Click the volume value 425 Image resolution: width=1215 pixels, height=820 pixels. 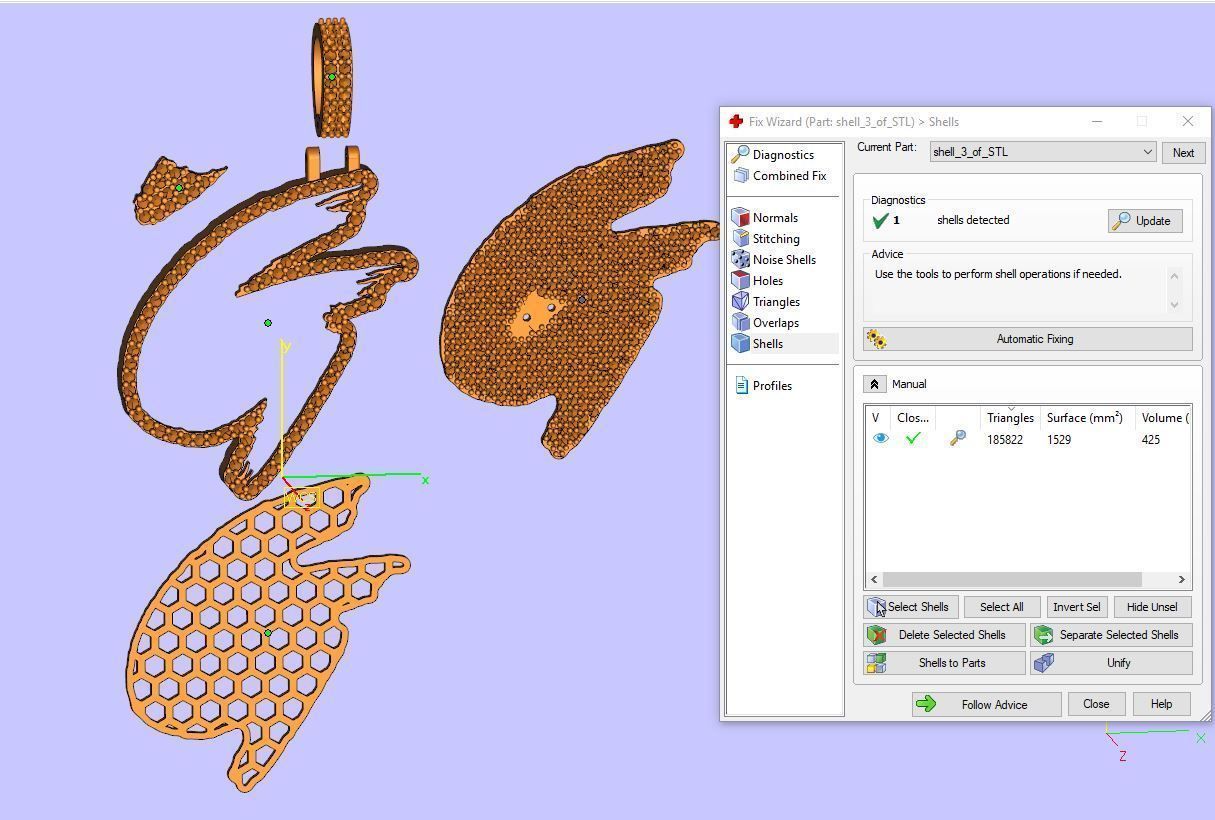pos(1151,440)
